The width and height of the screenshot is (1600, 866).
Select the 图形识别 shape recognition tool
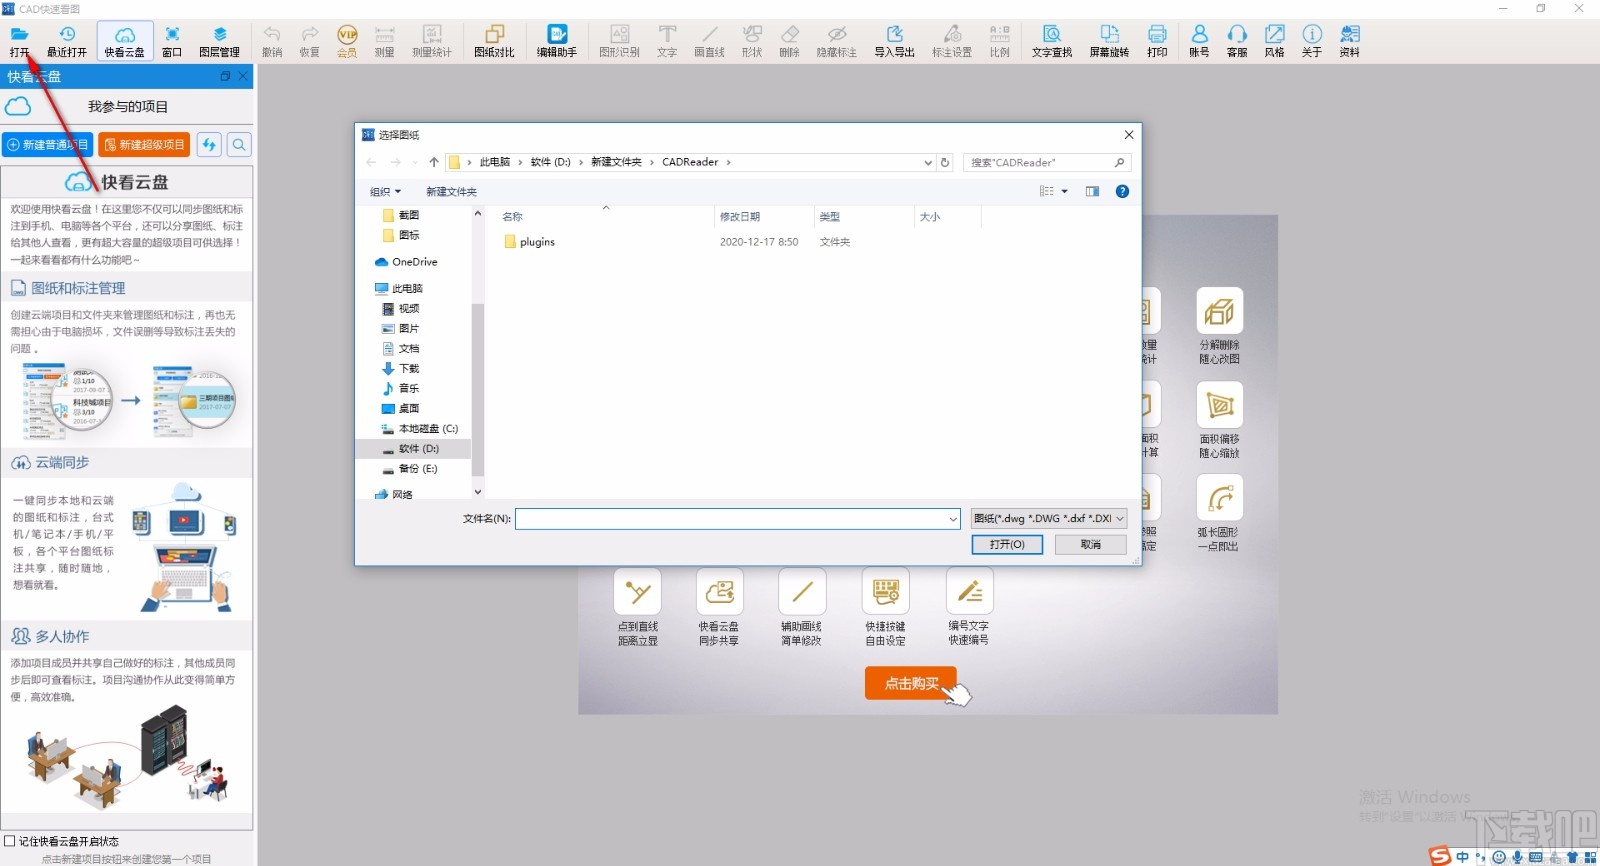[619, 40]
